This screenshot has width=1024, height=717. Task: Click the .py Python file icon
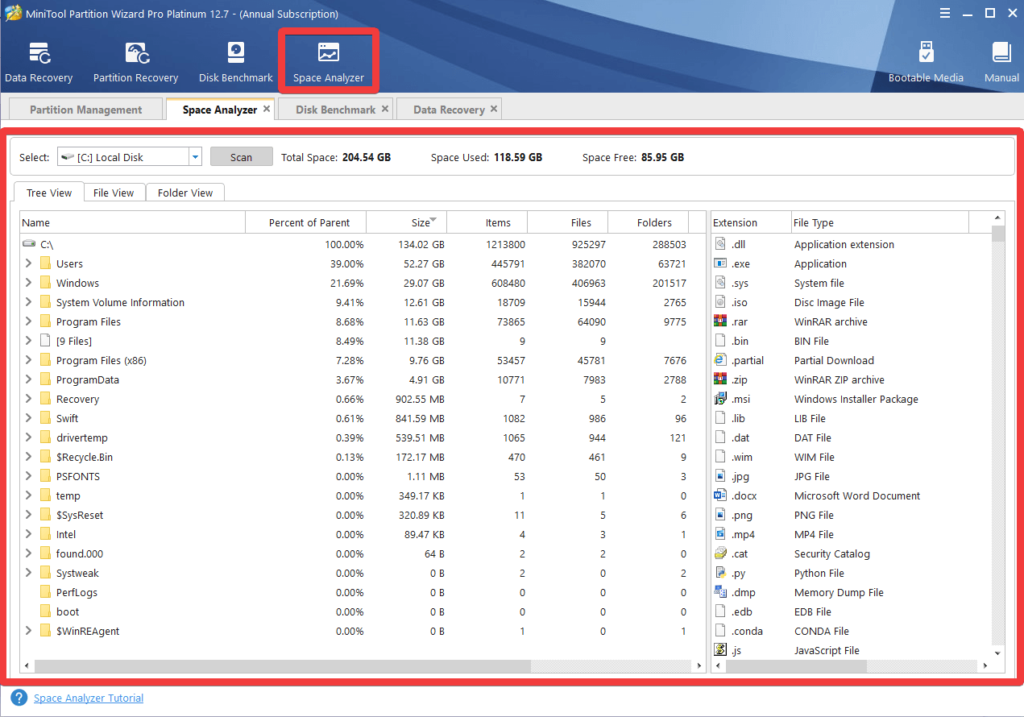720,573
